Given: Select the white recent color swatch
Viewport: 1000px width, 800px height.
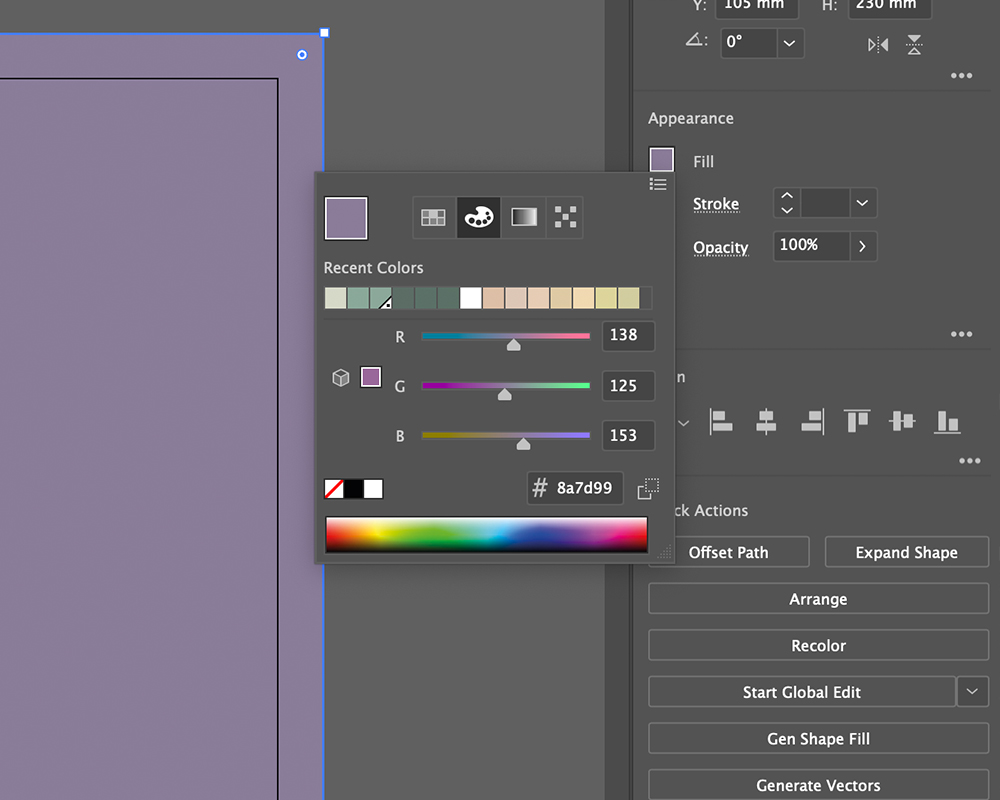Looking at the screenshot, I should pos(471,298).
